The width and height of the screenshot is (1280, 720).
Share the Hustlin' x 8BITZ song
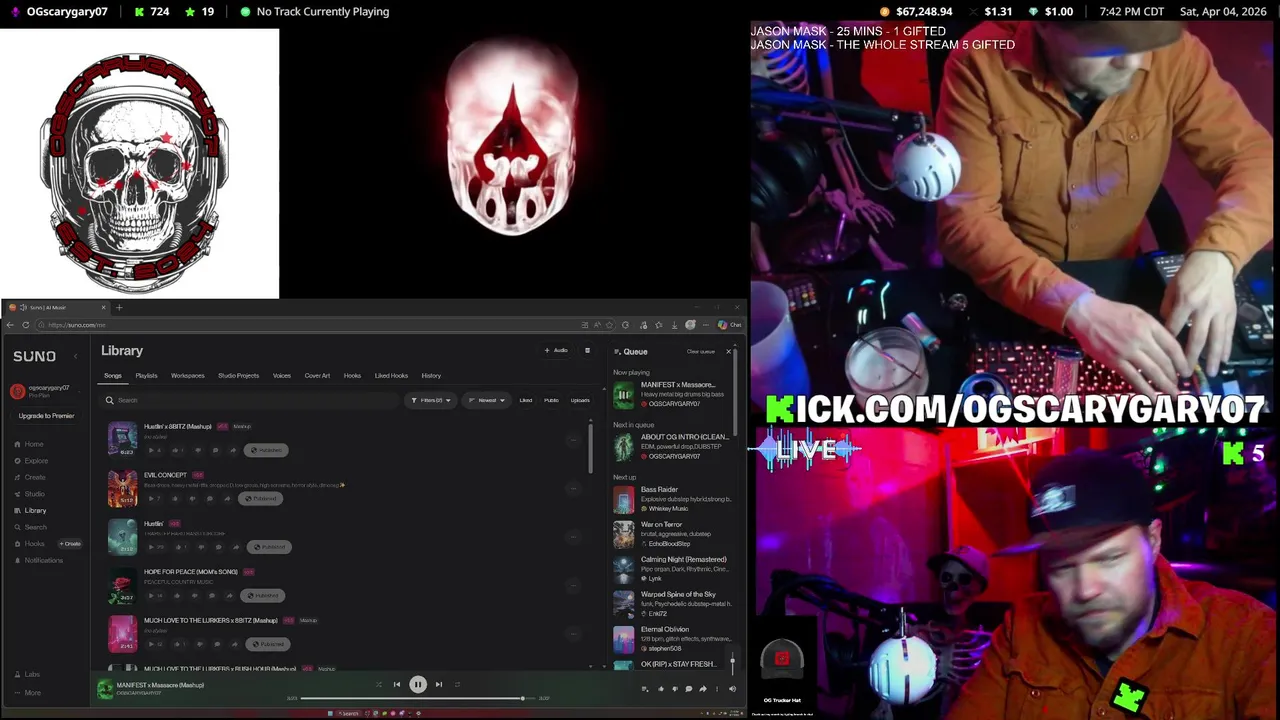(x=233, y=450)
